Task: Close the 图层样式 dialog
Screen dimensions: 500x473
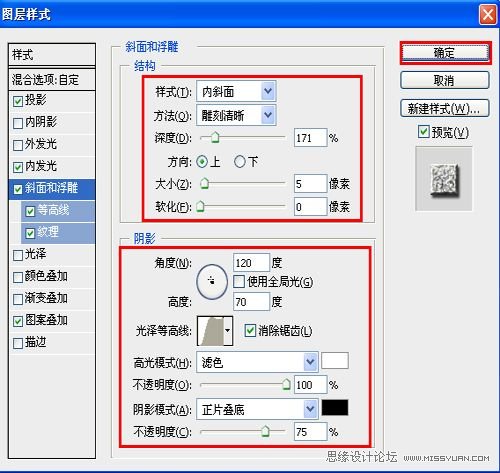Action: click(x=488, y=15)
